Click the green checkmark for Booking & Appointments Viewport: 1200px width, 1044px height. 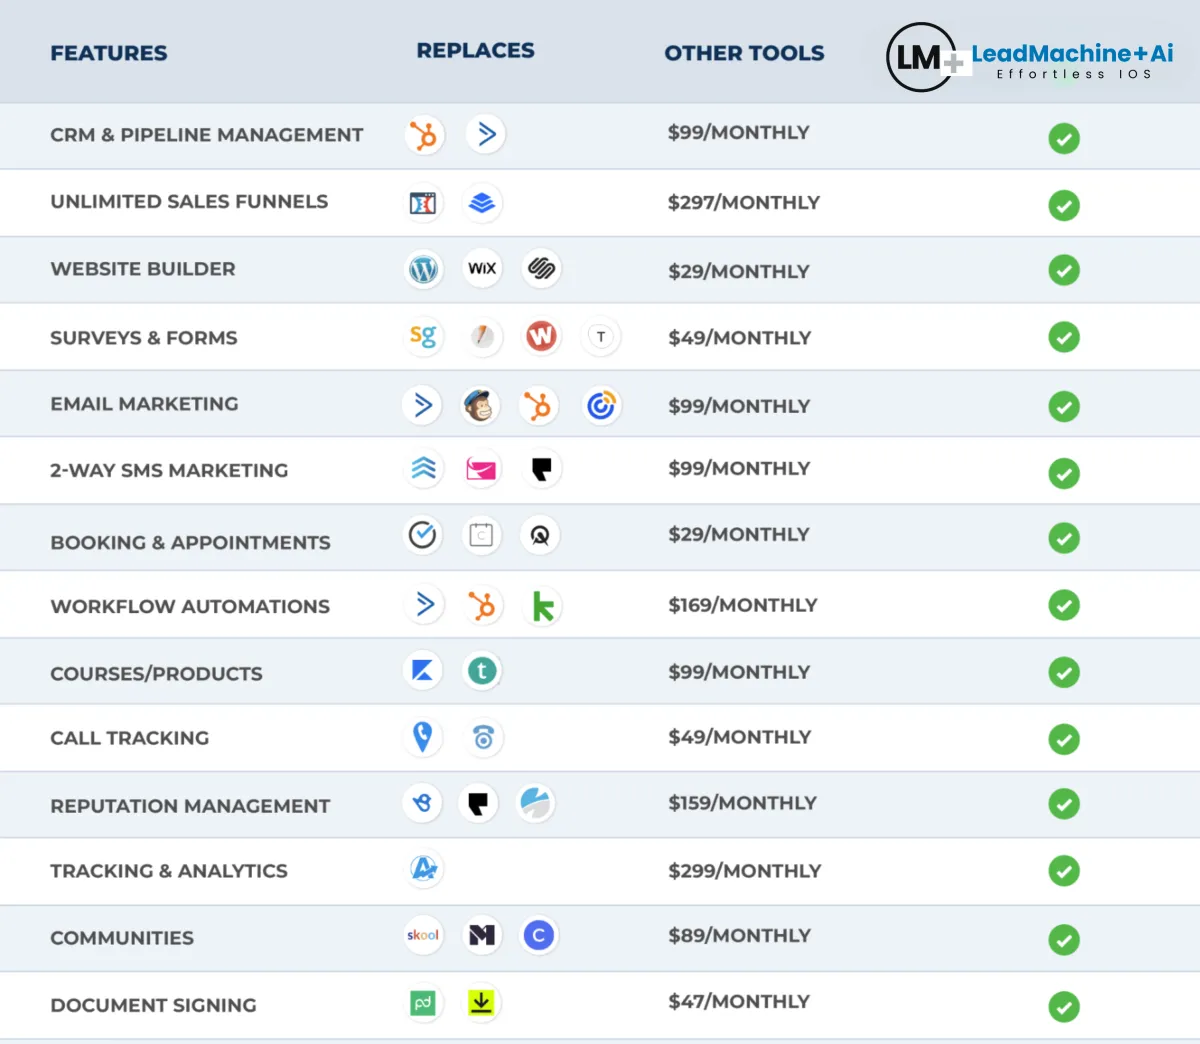1064,538
